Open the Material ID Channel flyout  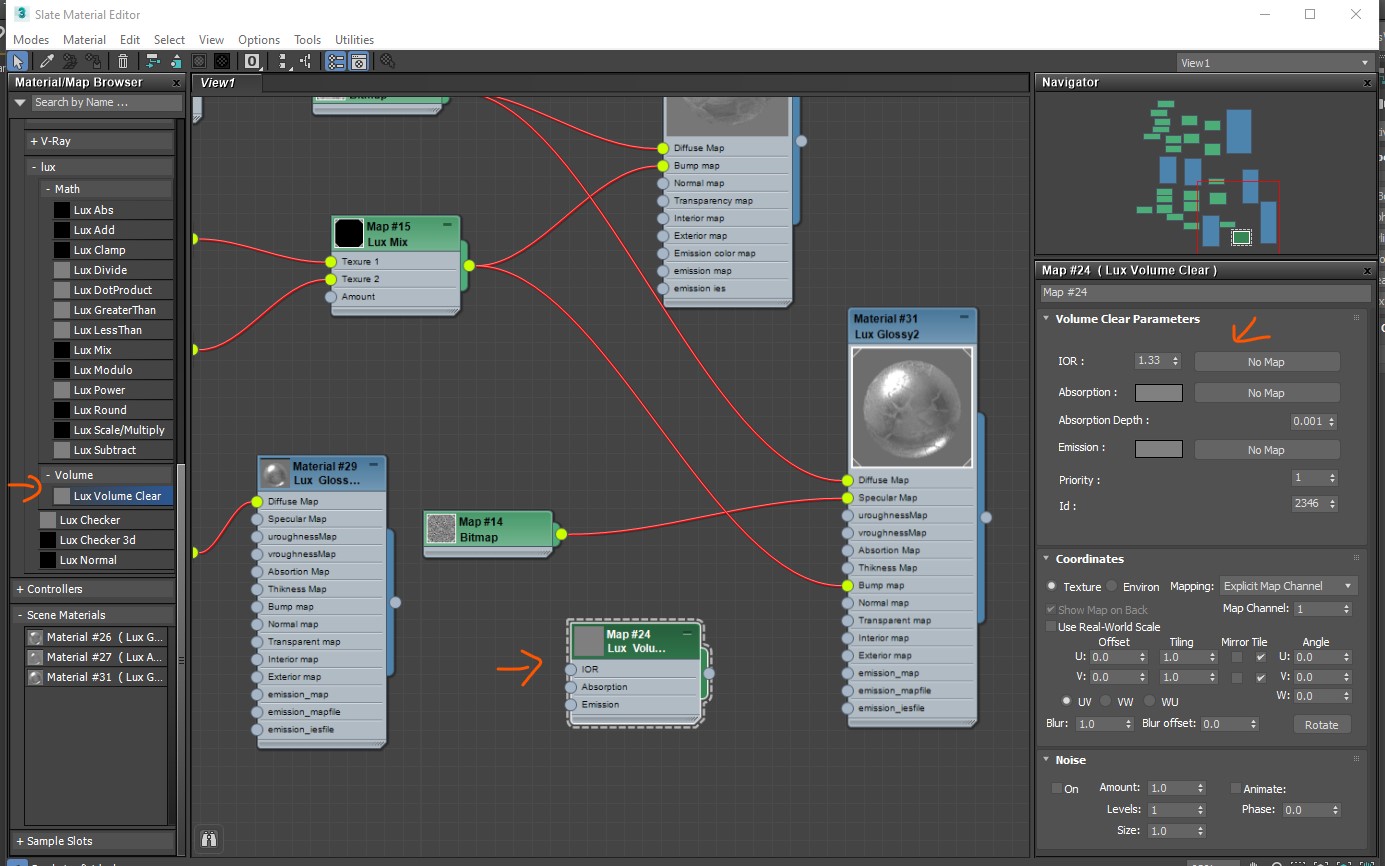tap(252, 61)
